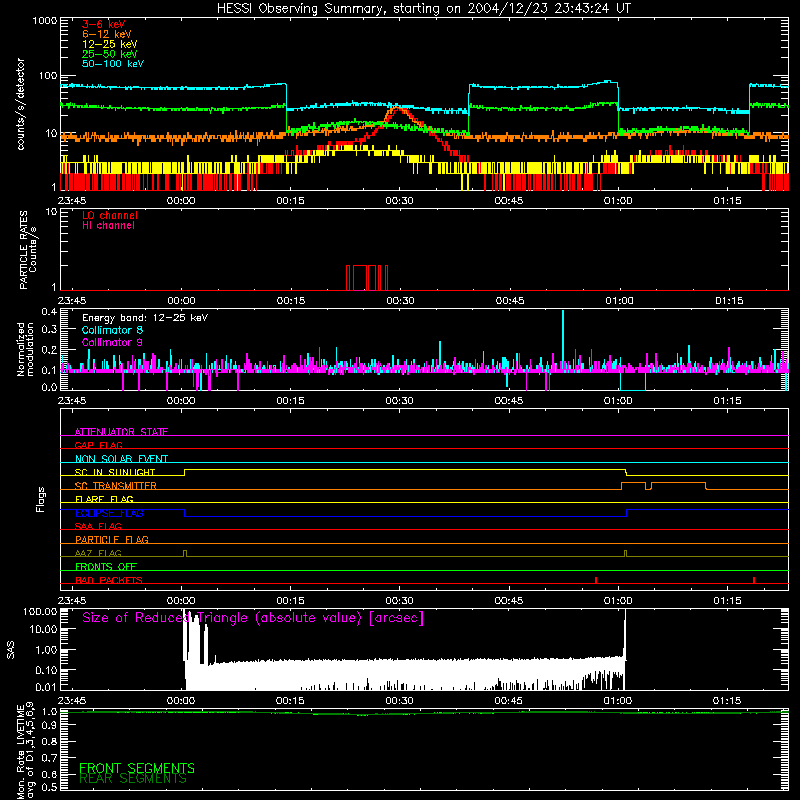800x800 pixels.
Task: Click the 'PARTICLE RATES' axis label
Action: [x=23, y=250]
